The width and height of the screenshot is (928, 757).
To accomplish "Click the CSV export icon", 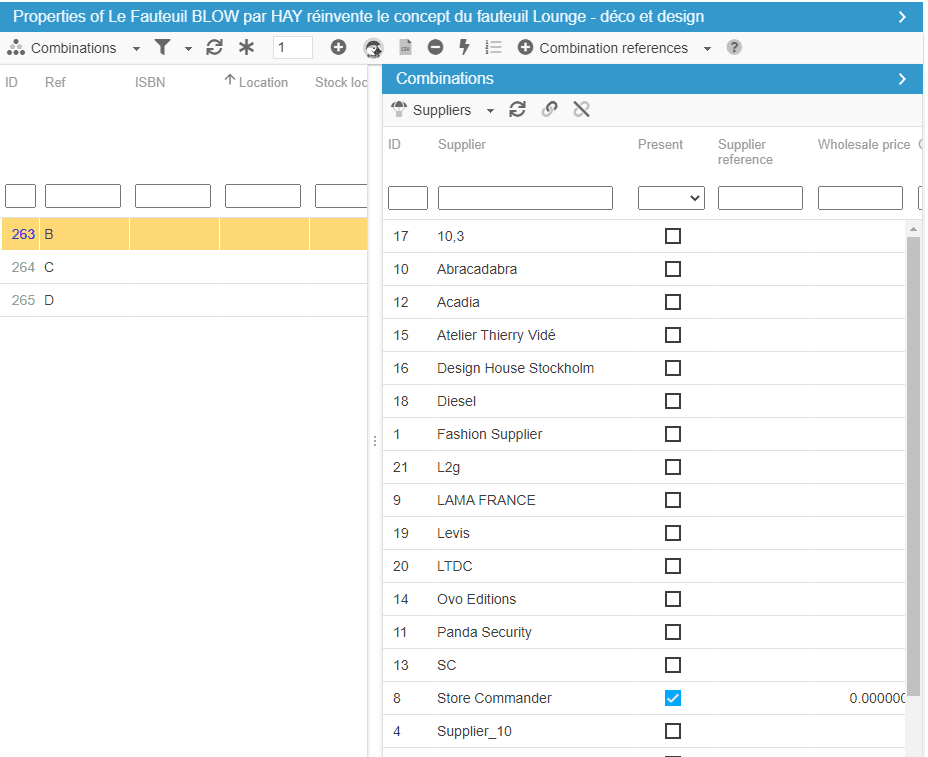I will (405, 48).
